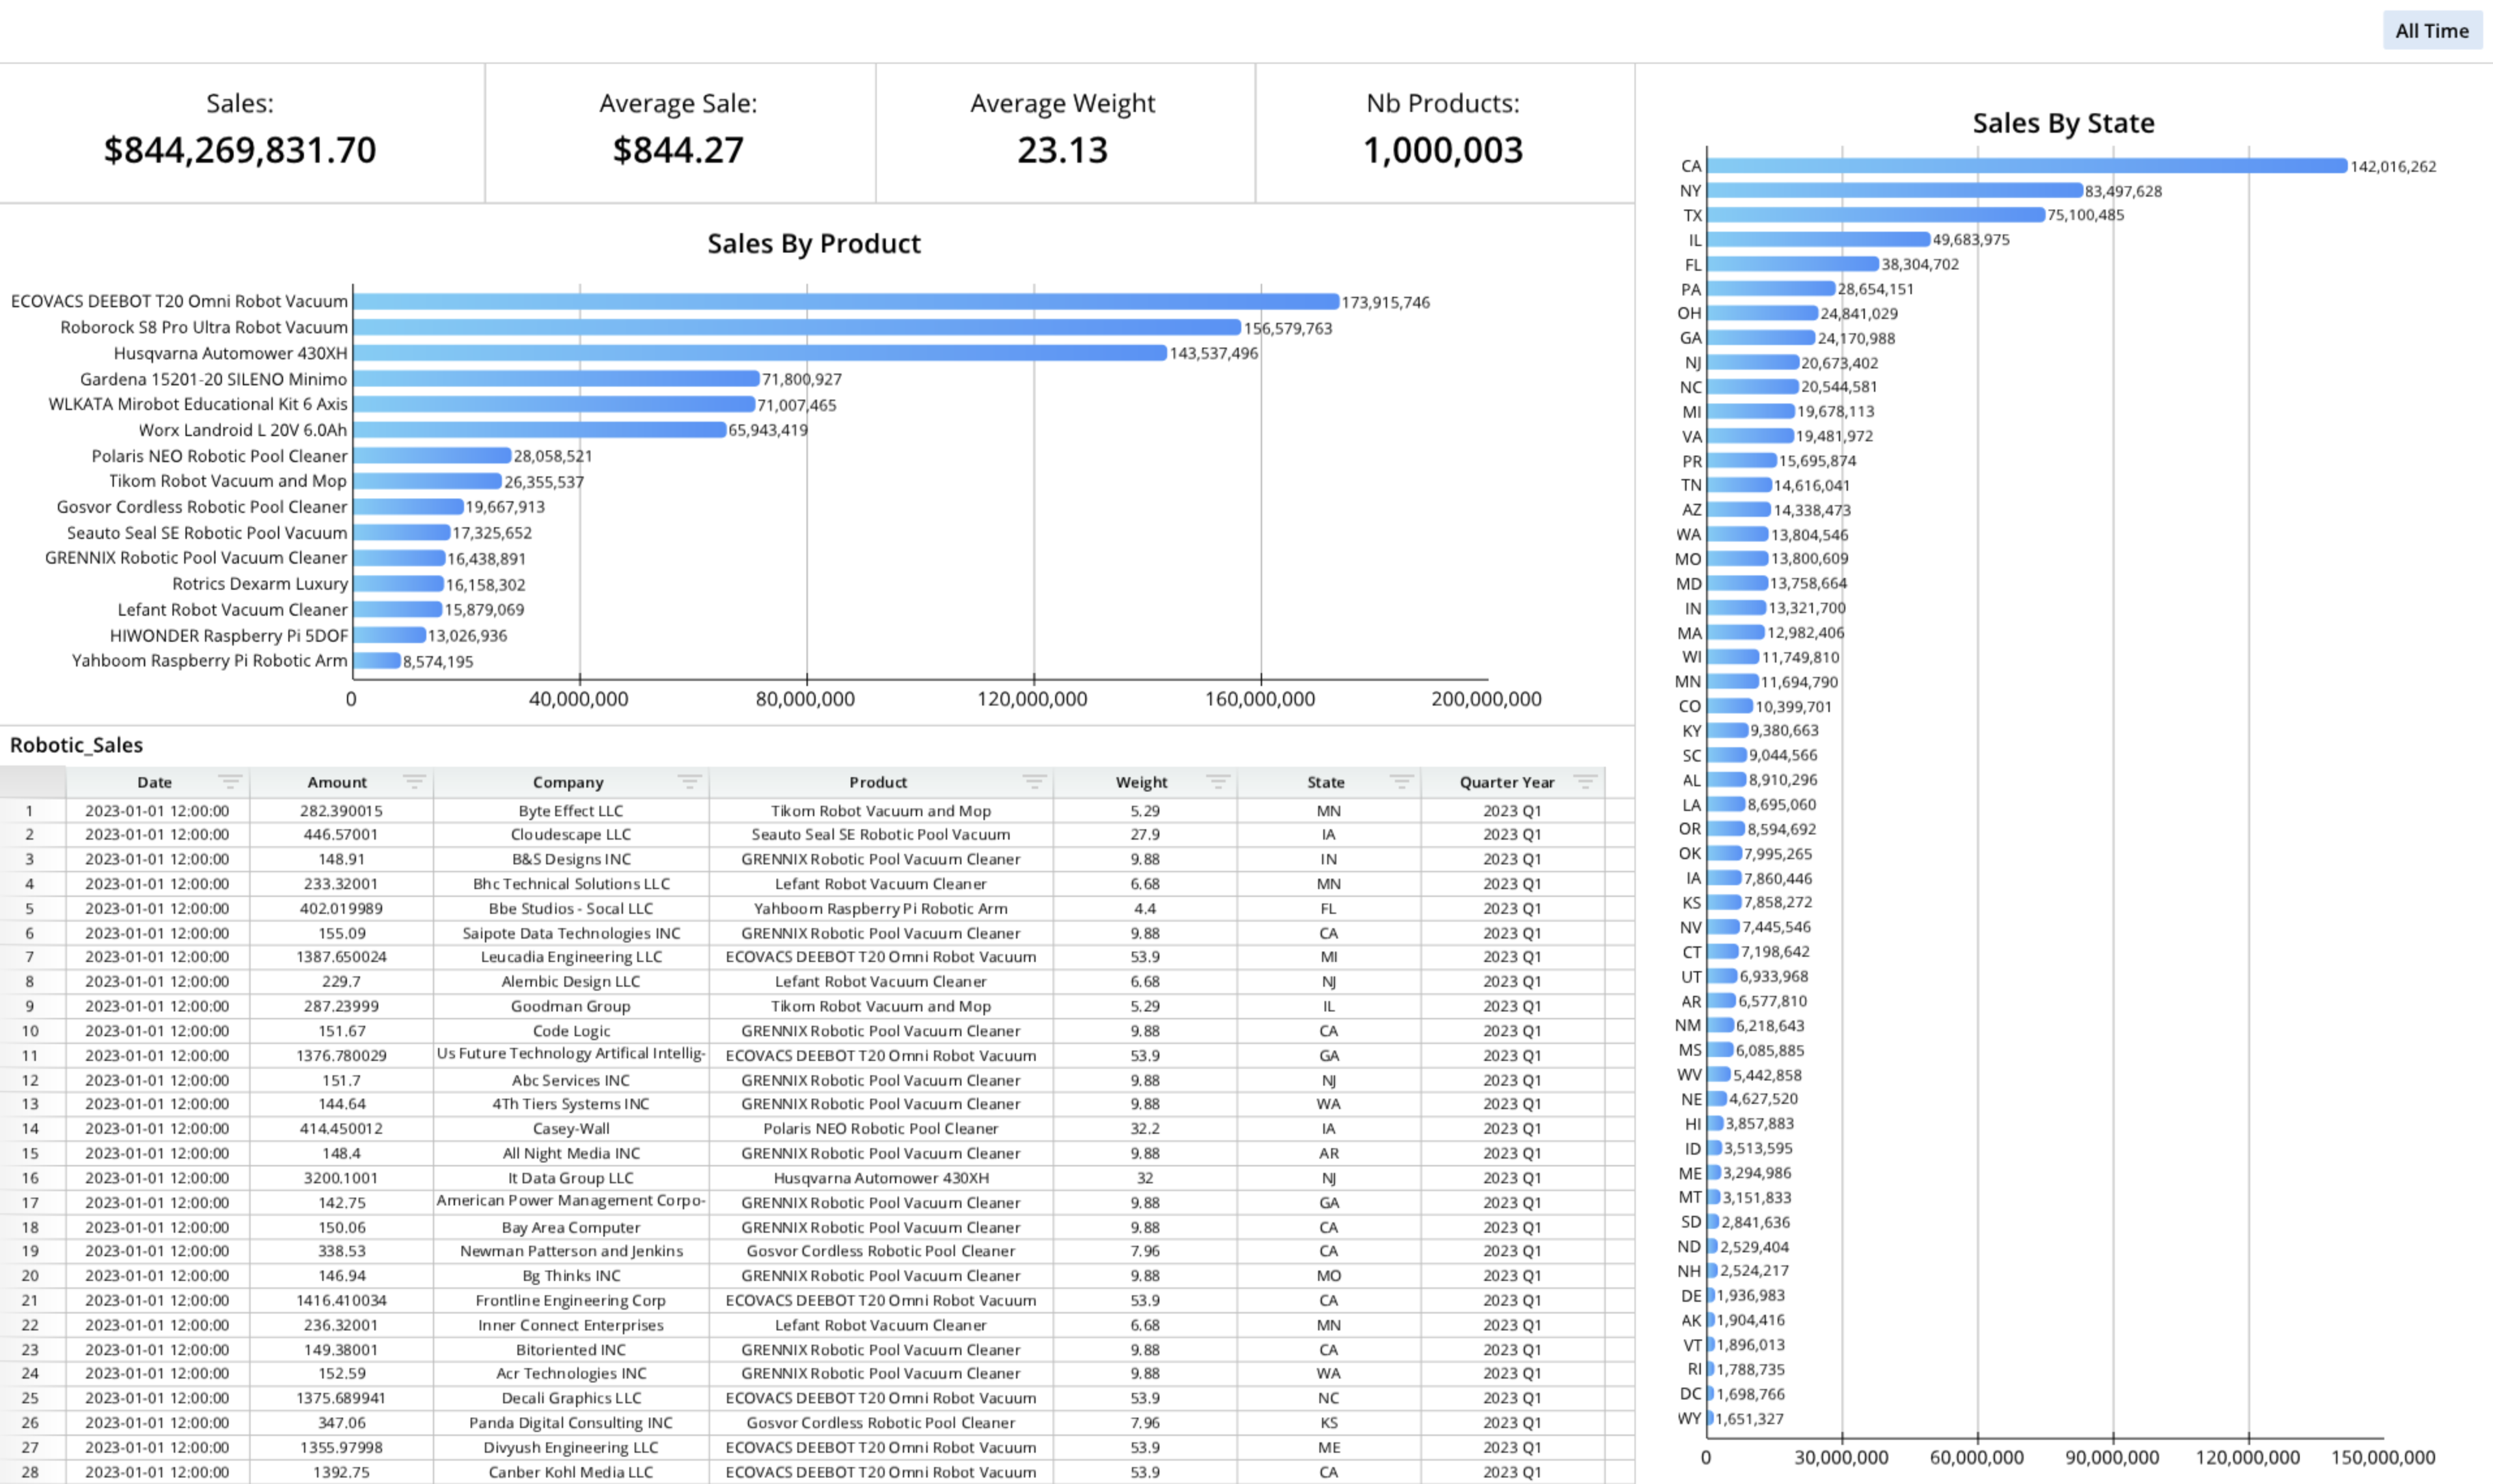Image resolution: width=2493 pixels, height=1484 pixels.
Task: Select row 16 Husqvarna Automower 430XH cell
Action: coord(880,1178)
